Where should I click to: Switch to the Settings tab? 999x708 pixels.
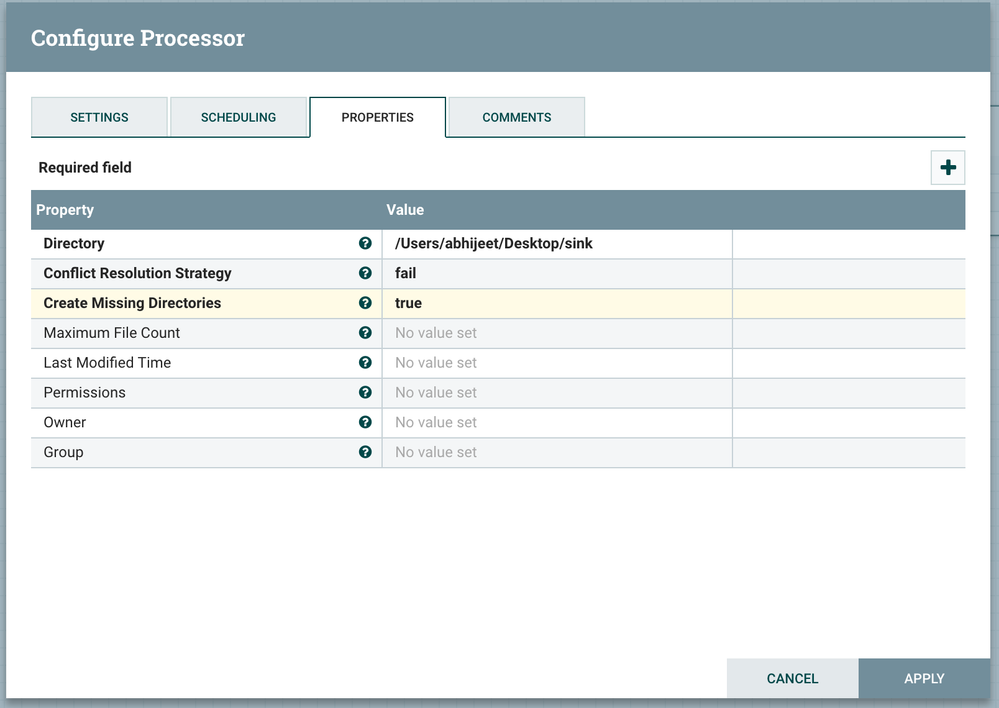click(x=99, y=117)
